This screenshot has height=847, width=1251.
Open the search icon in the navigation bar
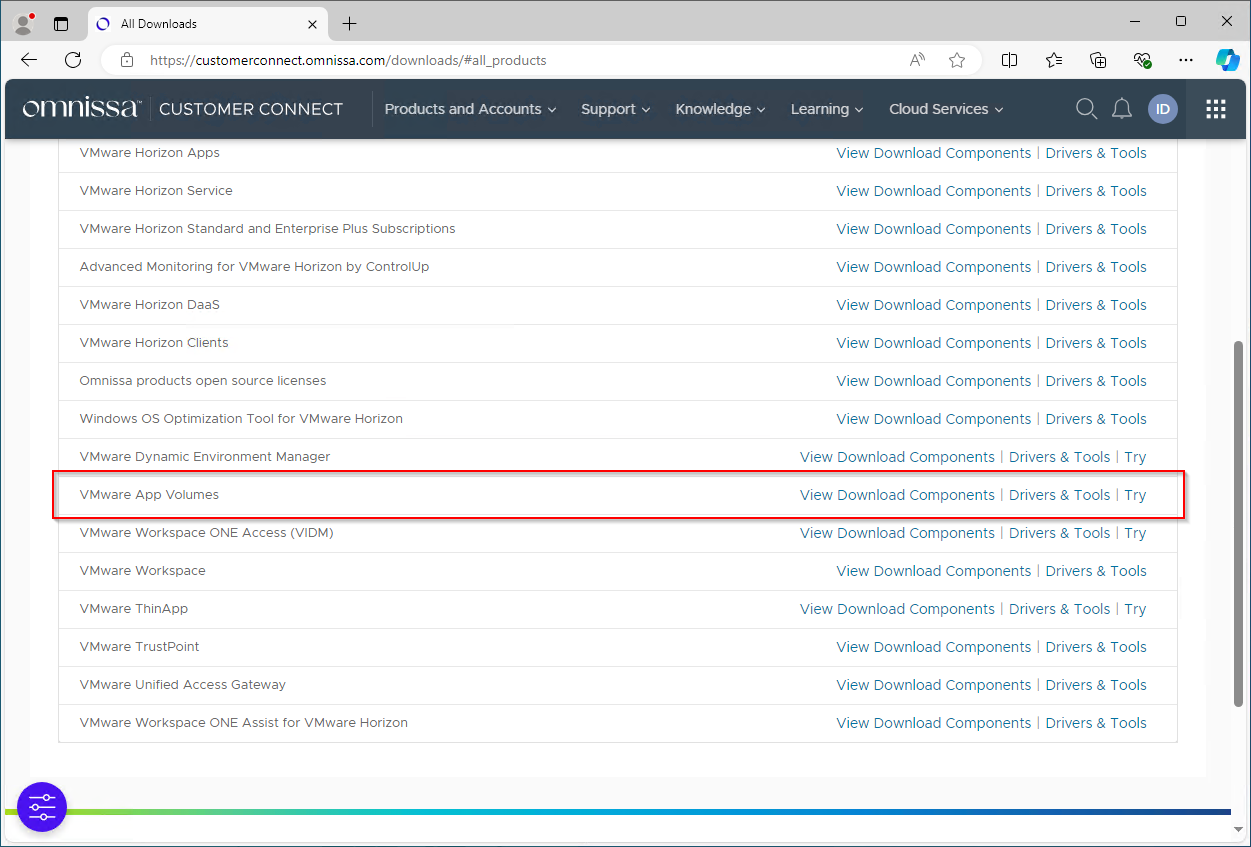click(x=1086, y=109)
